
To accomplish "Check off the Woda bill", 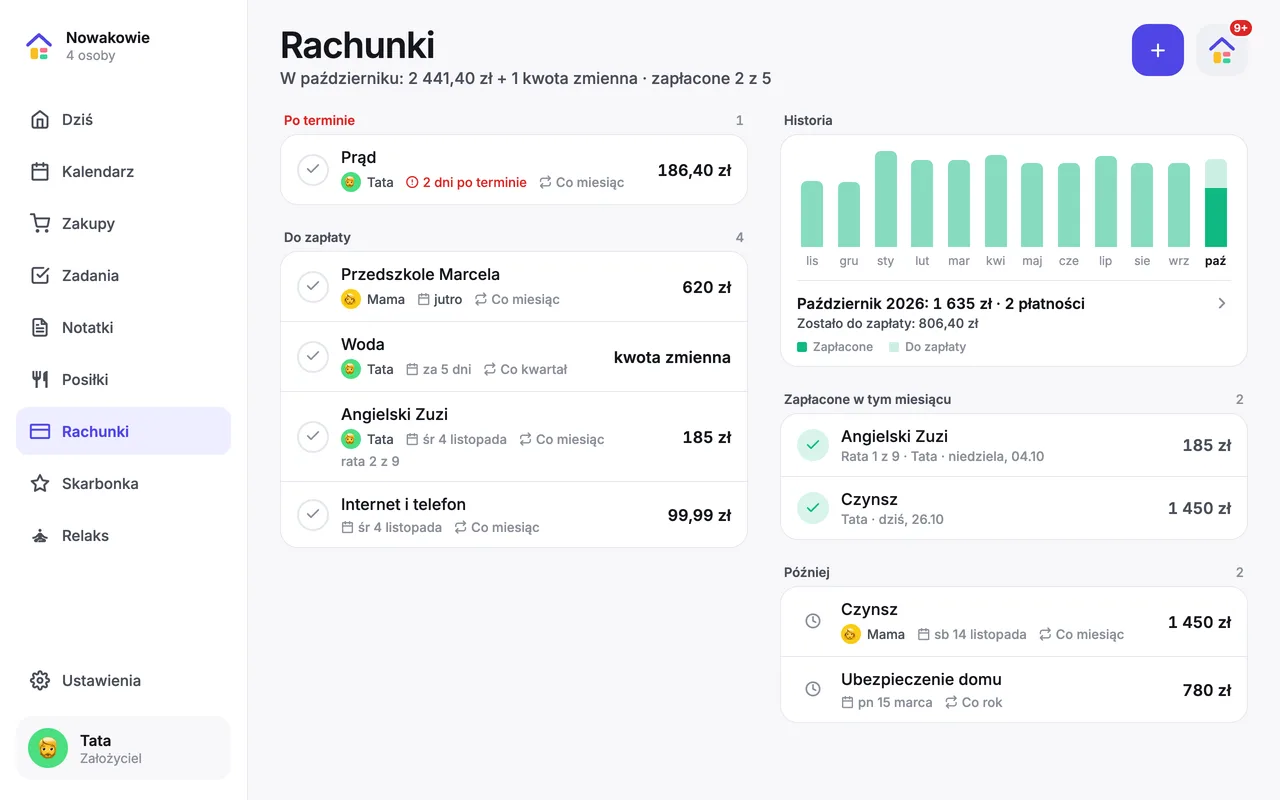I will (313, 357).
